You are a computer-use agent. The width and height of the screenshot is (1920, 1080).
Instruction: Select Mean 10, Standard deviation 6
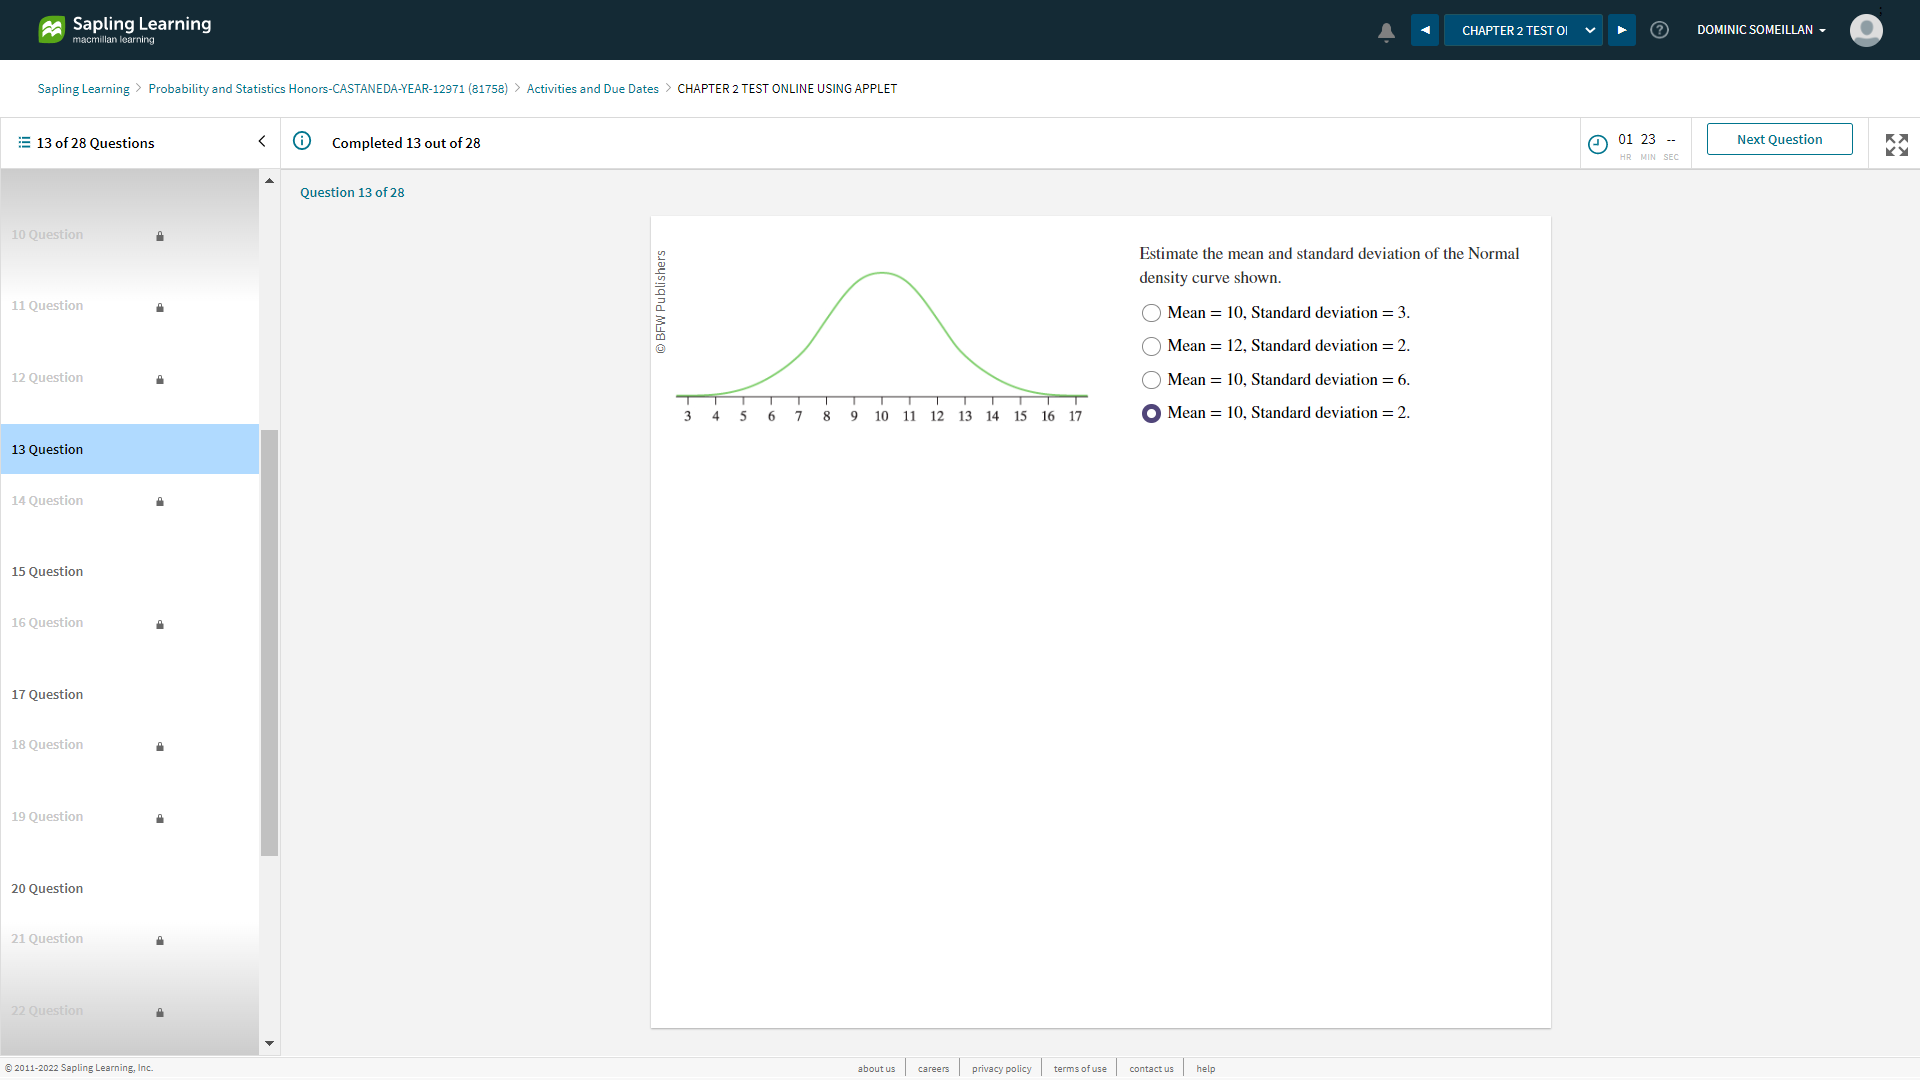[x=1151, y=380]
